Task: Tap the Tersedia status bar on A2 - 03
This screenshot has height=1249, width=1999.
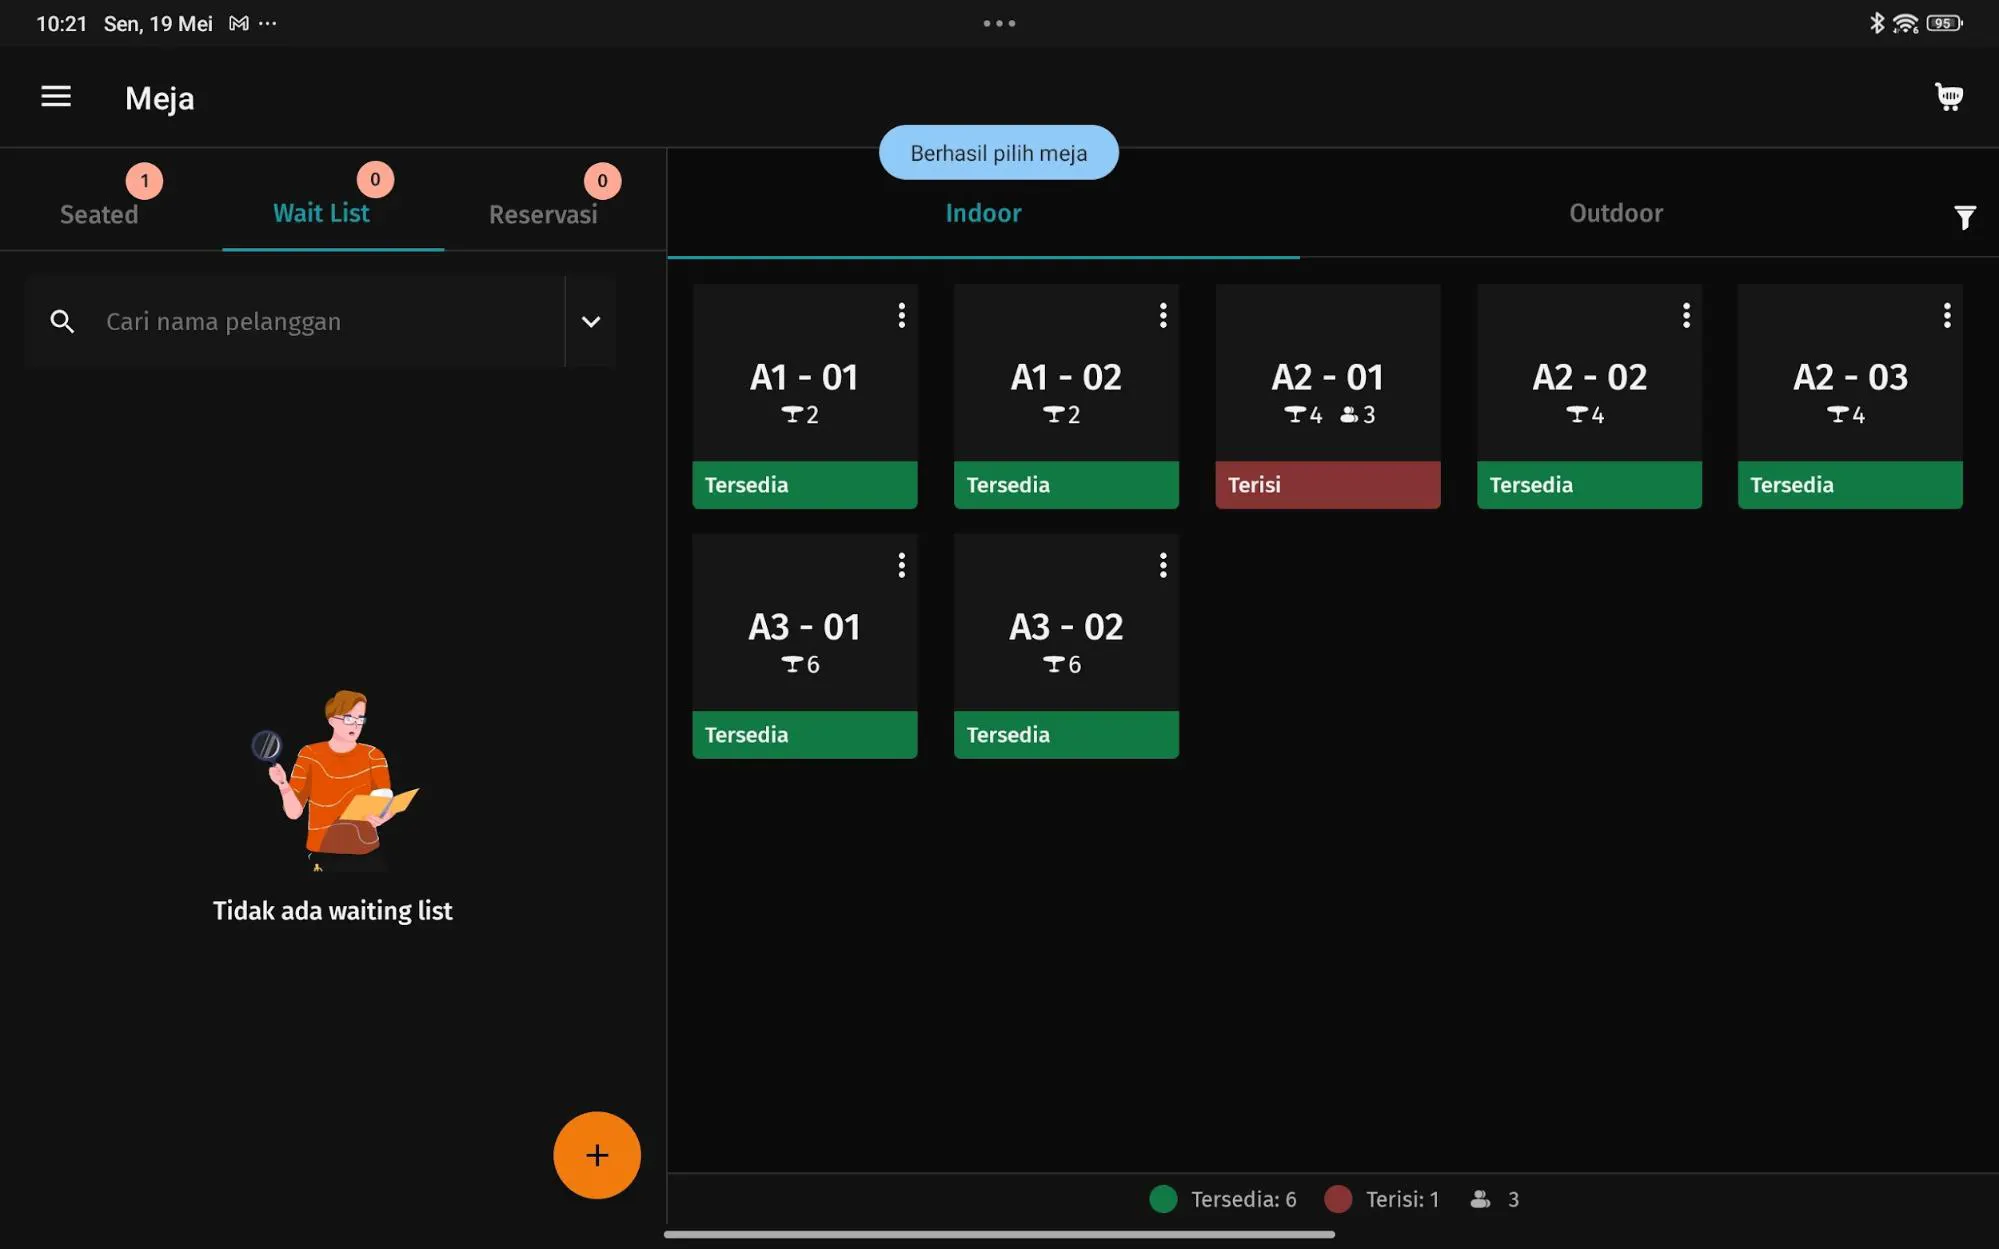Action: click(x=1850, y=485)
